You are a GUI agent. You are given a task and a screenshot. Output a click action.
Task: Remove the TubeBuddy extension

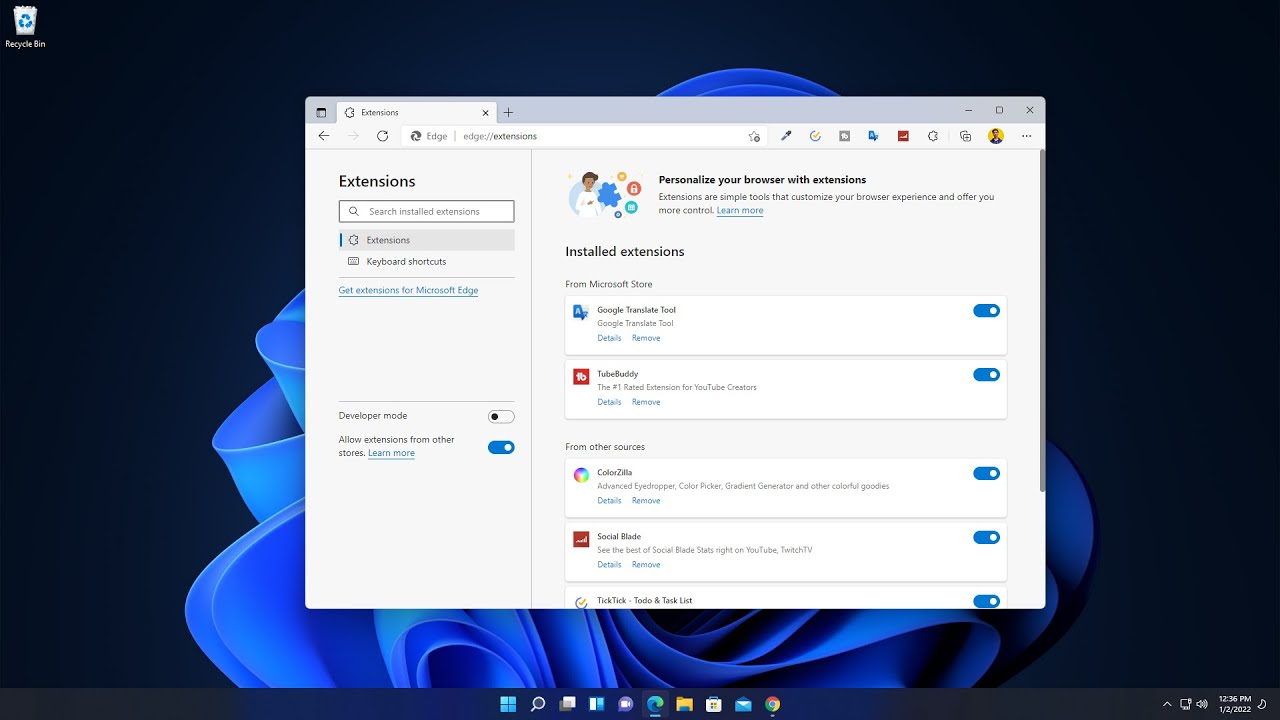646,402
